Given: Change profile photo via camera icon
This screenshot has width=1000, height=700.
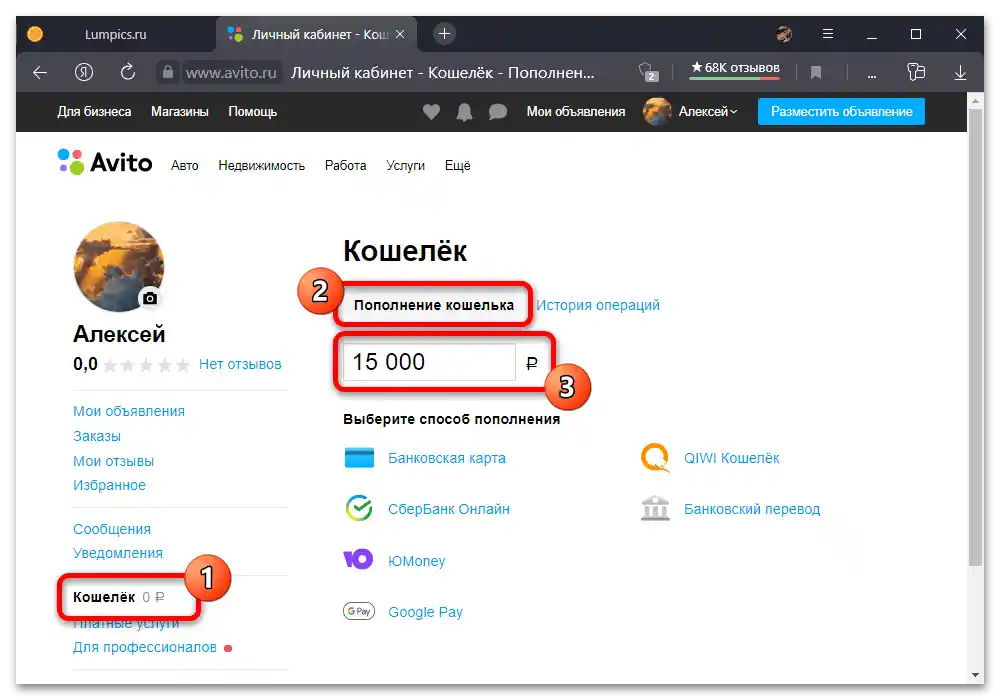Looking at the screenshot, I should pos(150,298).
